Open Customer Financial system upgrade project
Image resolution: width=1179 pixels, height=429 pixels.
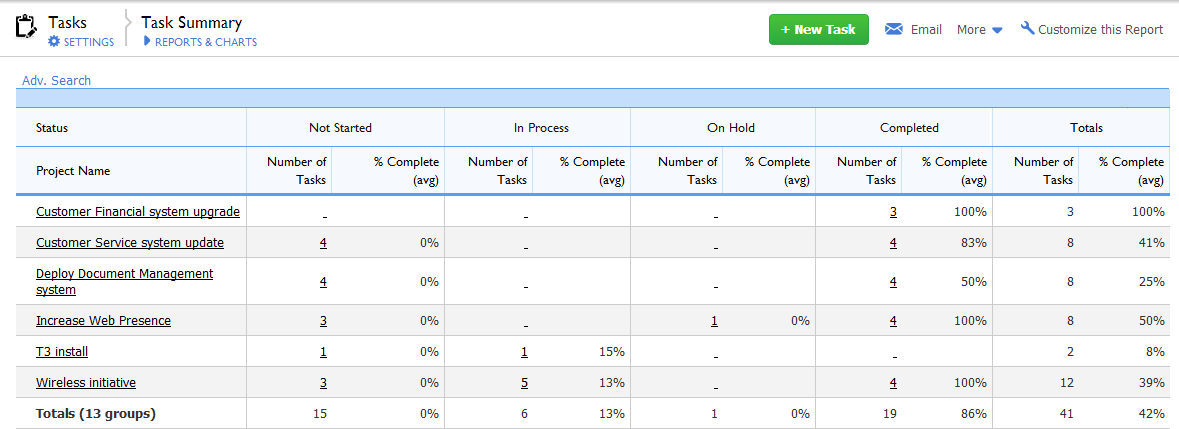(138, 212)
